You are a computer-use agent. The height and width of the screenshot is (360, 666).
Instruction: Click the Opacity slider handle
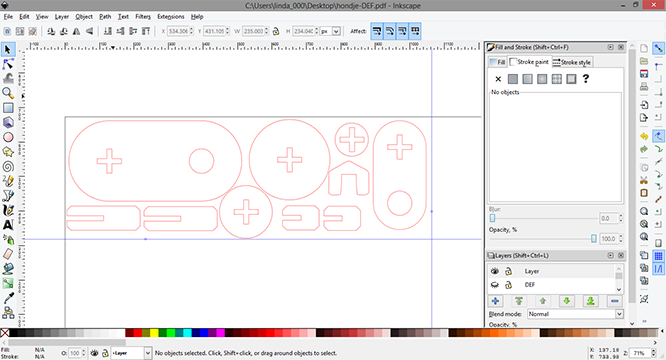594,239
